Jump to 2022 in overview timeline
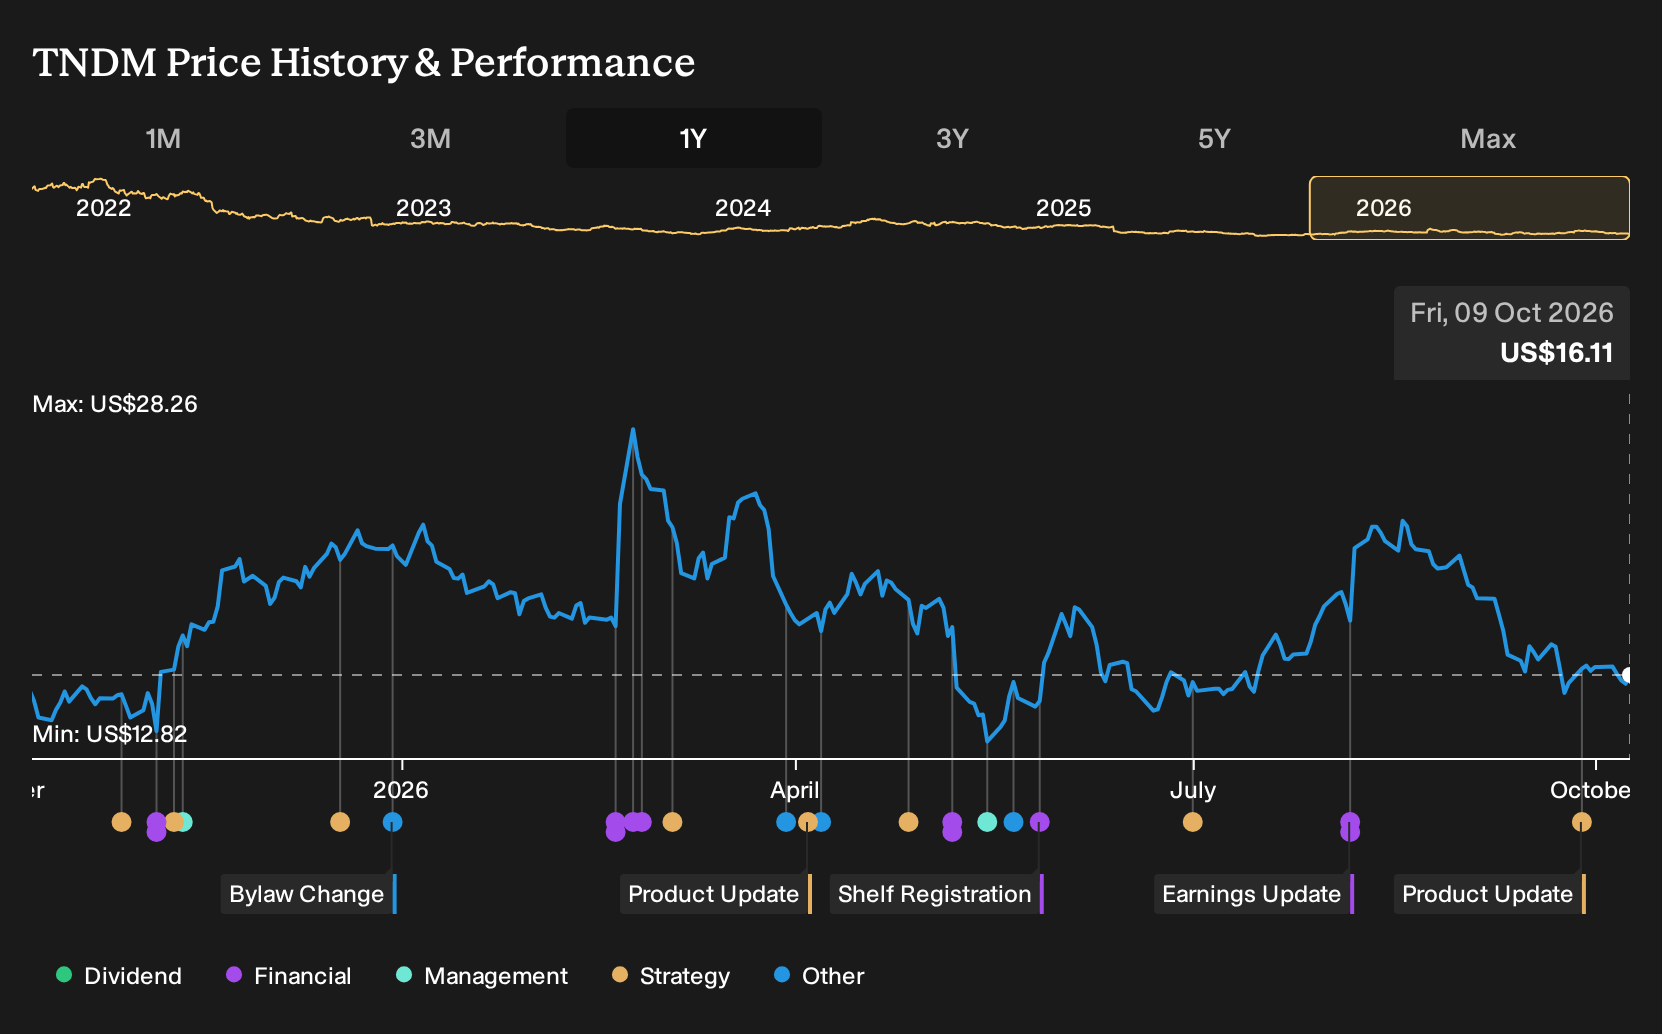Image resolution: width=1662 pixels, height=1034 pixels. click(104, 208)
